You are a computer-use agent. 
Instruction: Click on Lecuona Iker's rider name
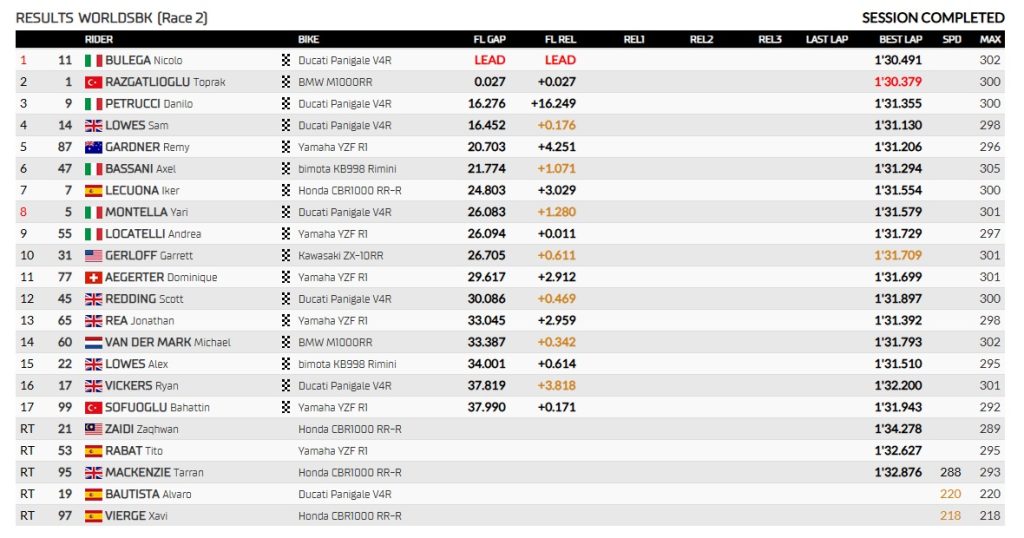(145, 190)
